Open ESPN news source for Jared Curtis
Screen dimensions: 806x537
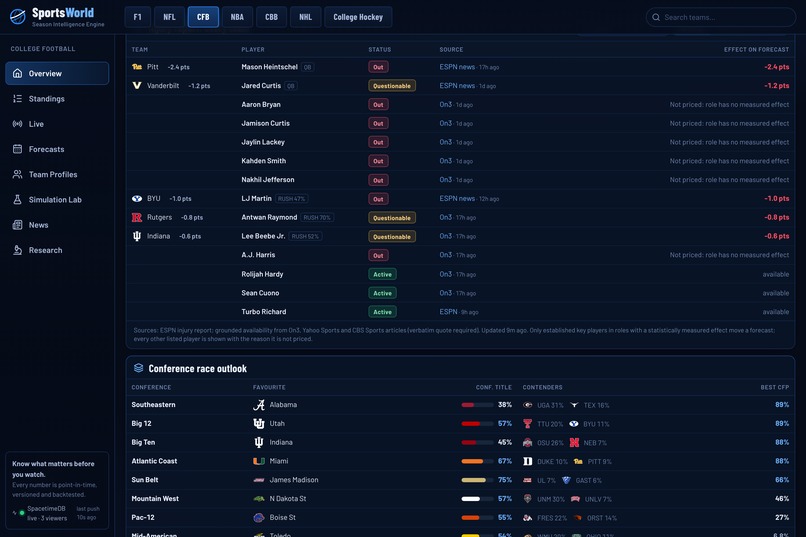point(457,86)
